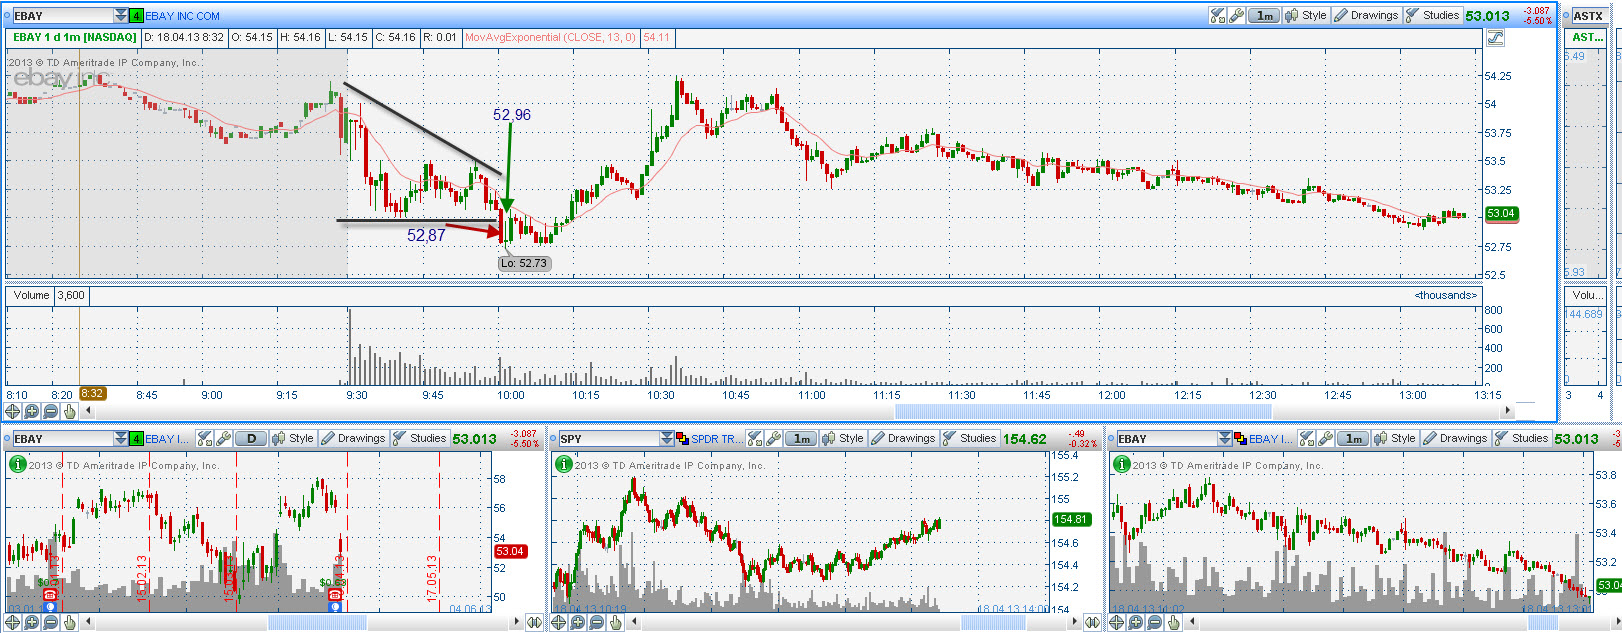Click the EBAY symbol input on main chart

tap(62, 16)
